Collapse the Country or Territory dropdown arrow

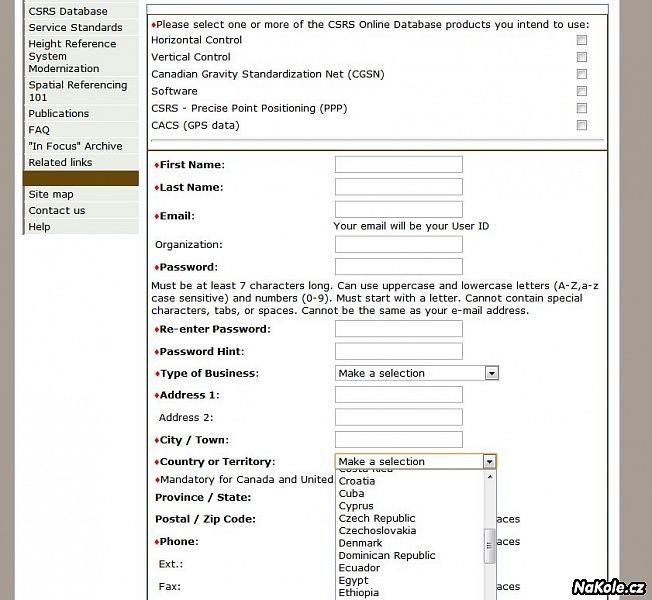[x=489, y=462]
